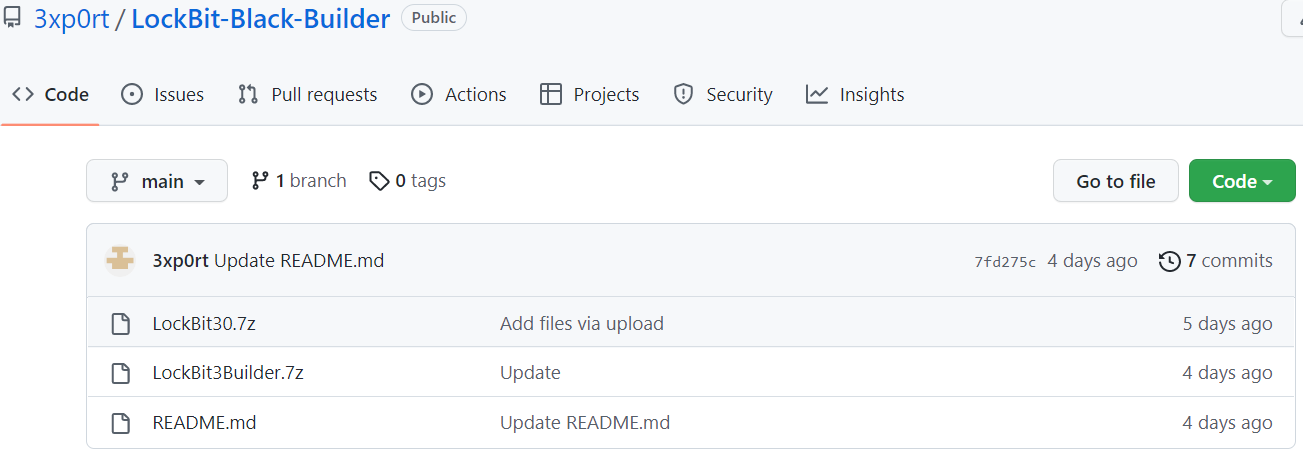View the 1 branch link

click(x=299, y=181)
